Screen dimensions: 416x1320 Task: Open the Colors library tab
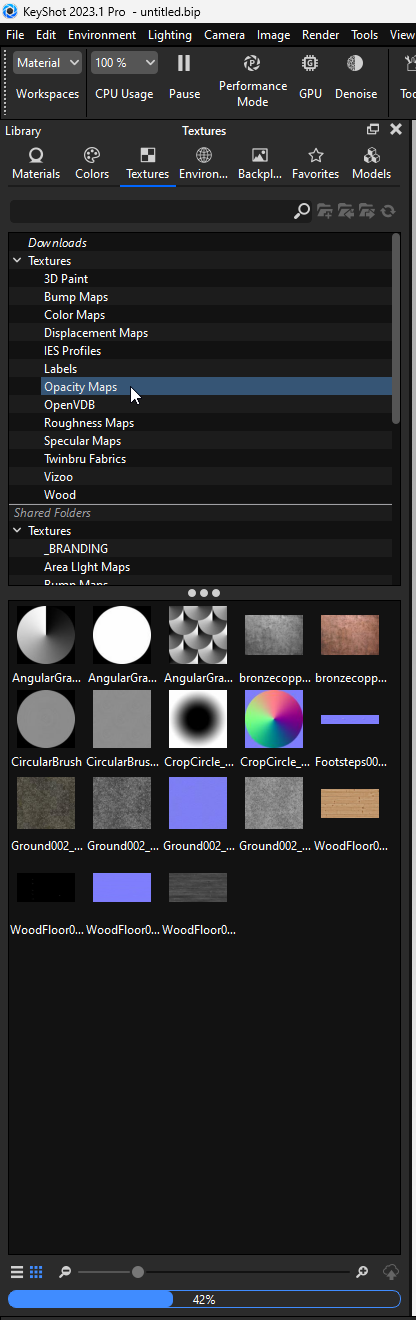point(92,164)
